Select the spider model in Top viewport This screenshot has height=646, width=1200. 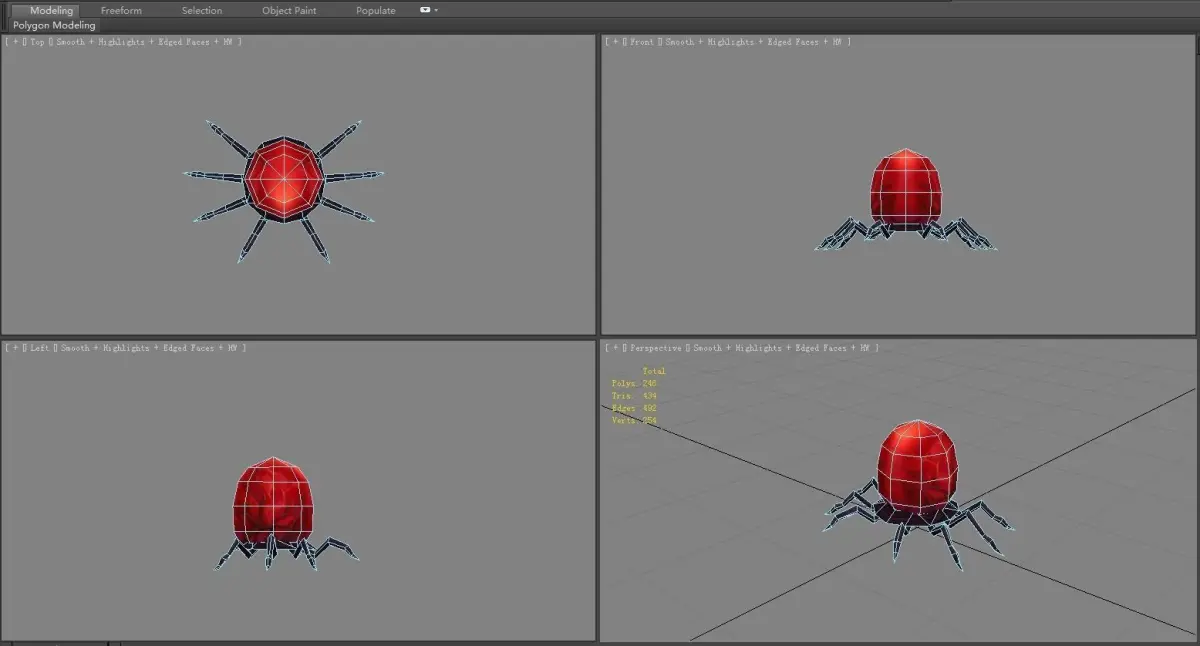coord(284,180)
